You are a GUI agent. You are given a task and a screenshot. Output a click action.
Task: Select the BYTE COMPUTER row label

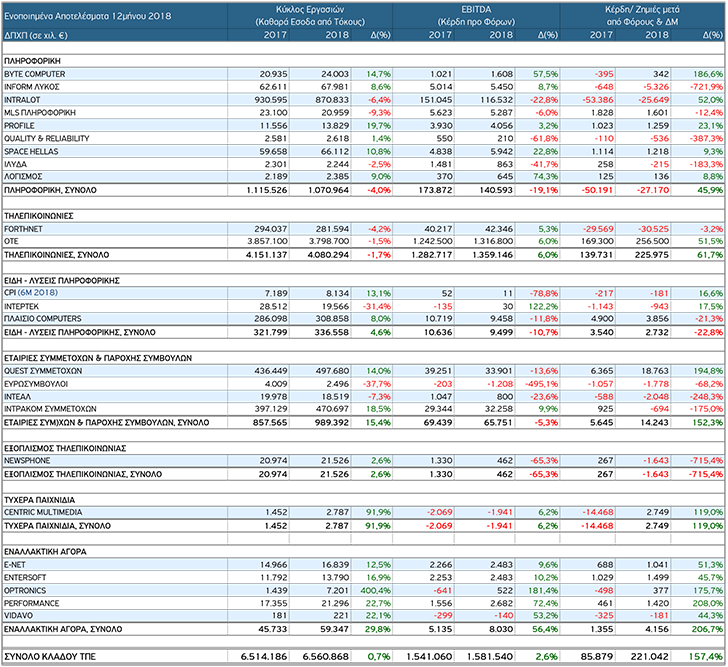34,74
